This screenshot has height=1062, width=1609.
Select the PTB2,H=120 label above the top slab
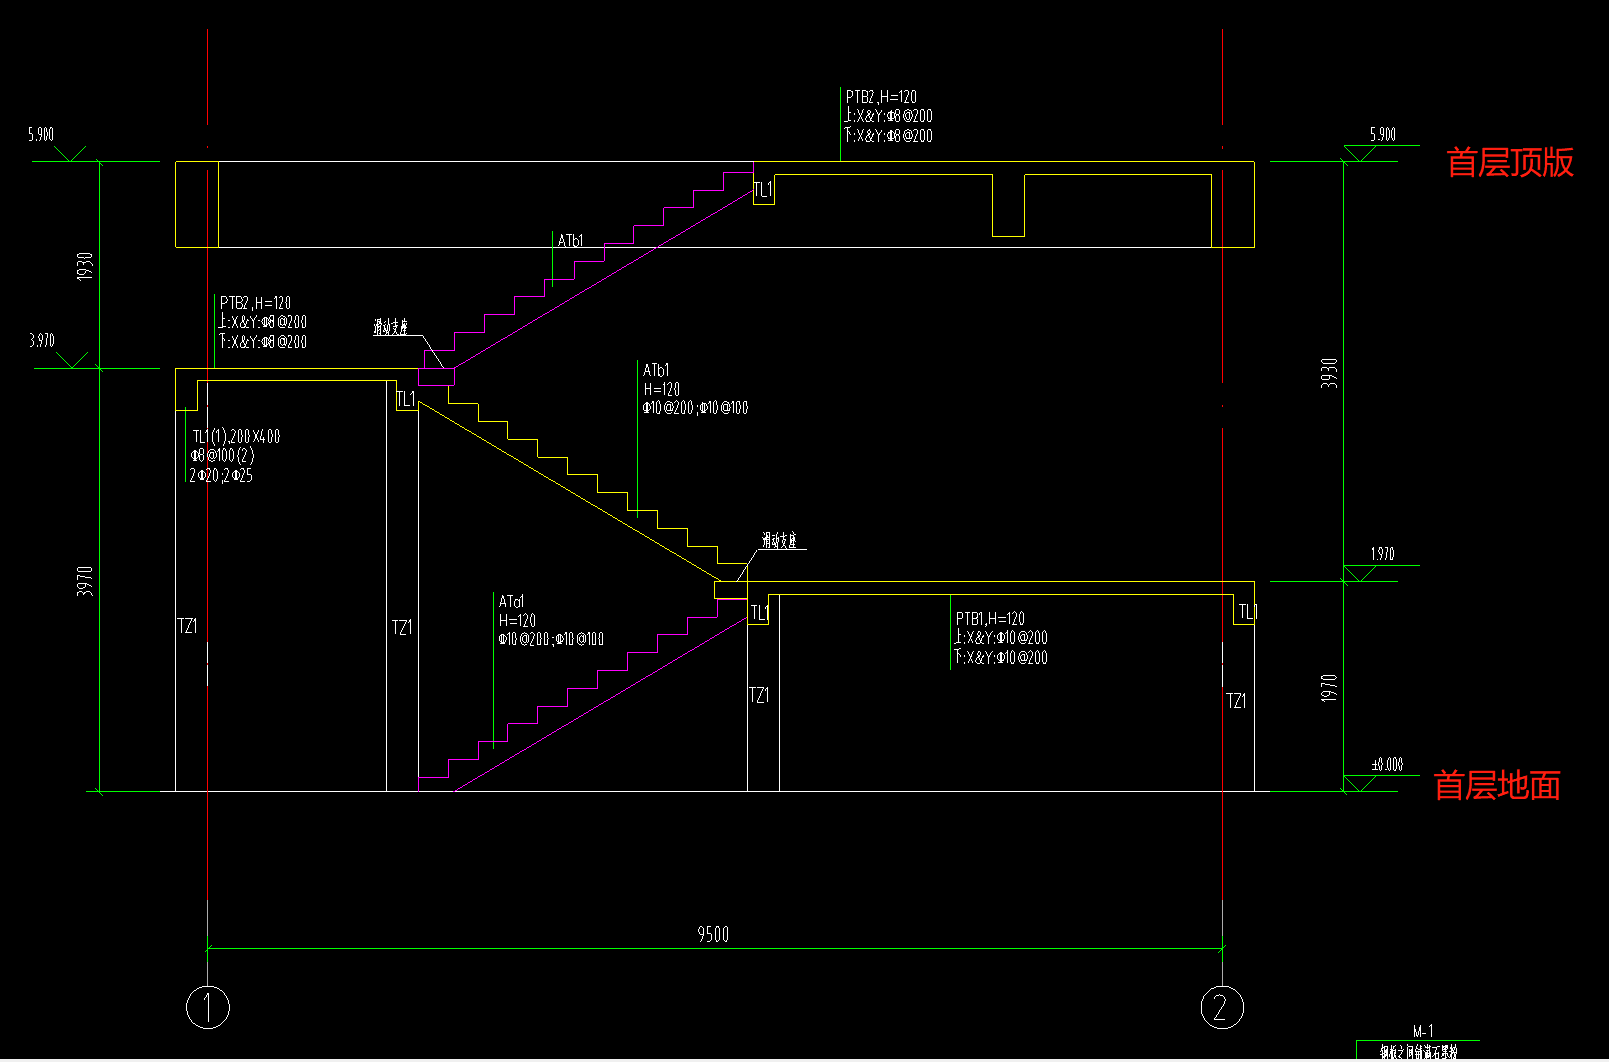click(x=881, y=97)
